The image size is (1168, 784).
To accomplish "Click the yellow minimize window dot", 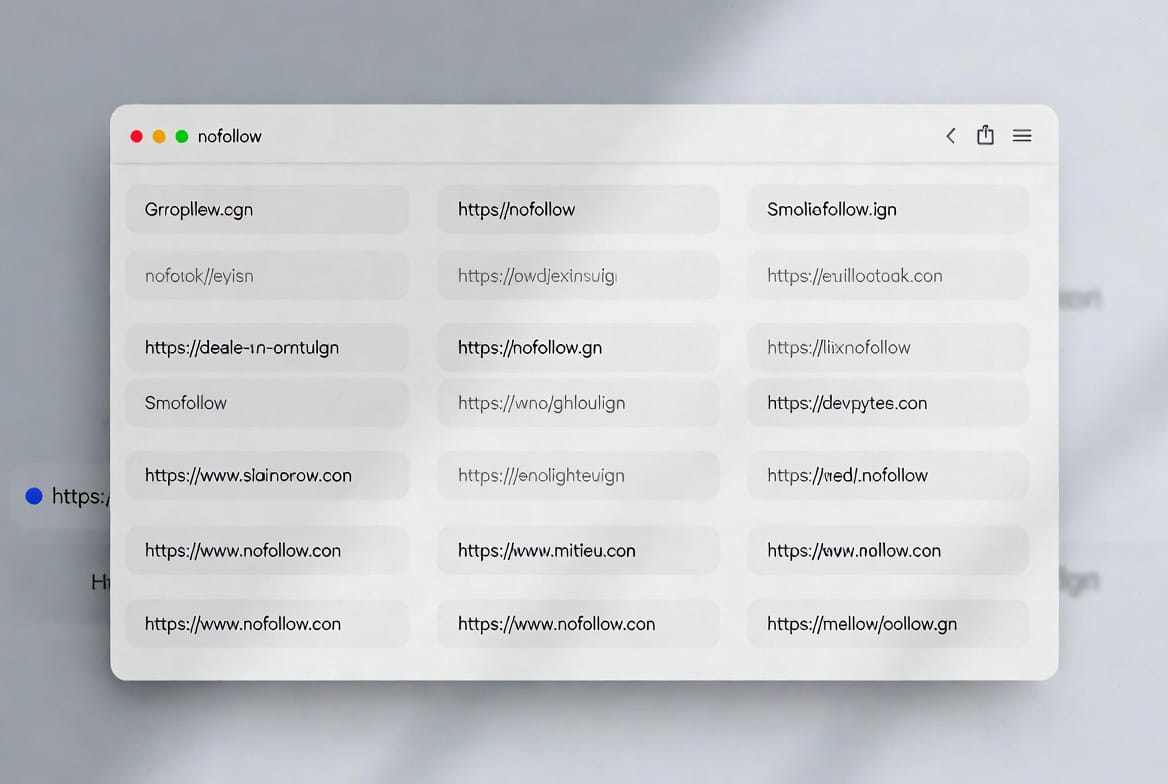I will point(159,136).
